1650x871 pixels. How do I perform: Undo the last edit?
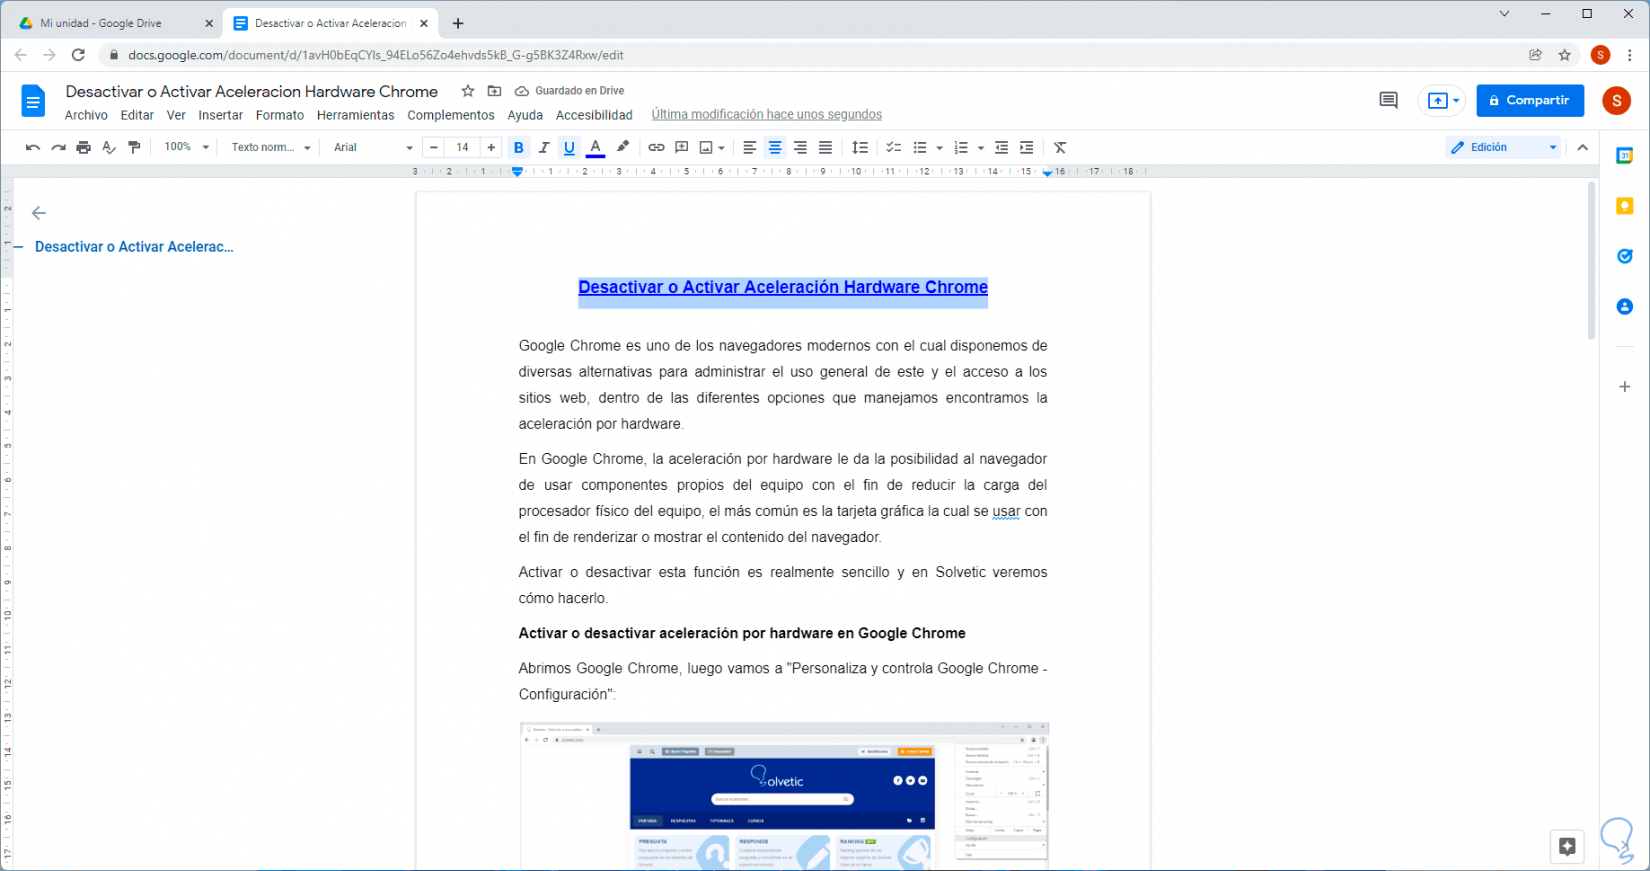[32, 147]
